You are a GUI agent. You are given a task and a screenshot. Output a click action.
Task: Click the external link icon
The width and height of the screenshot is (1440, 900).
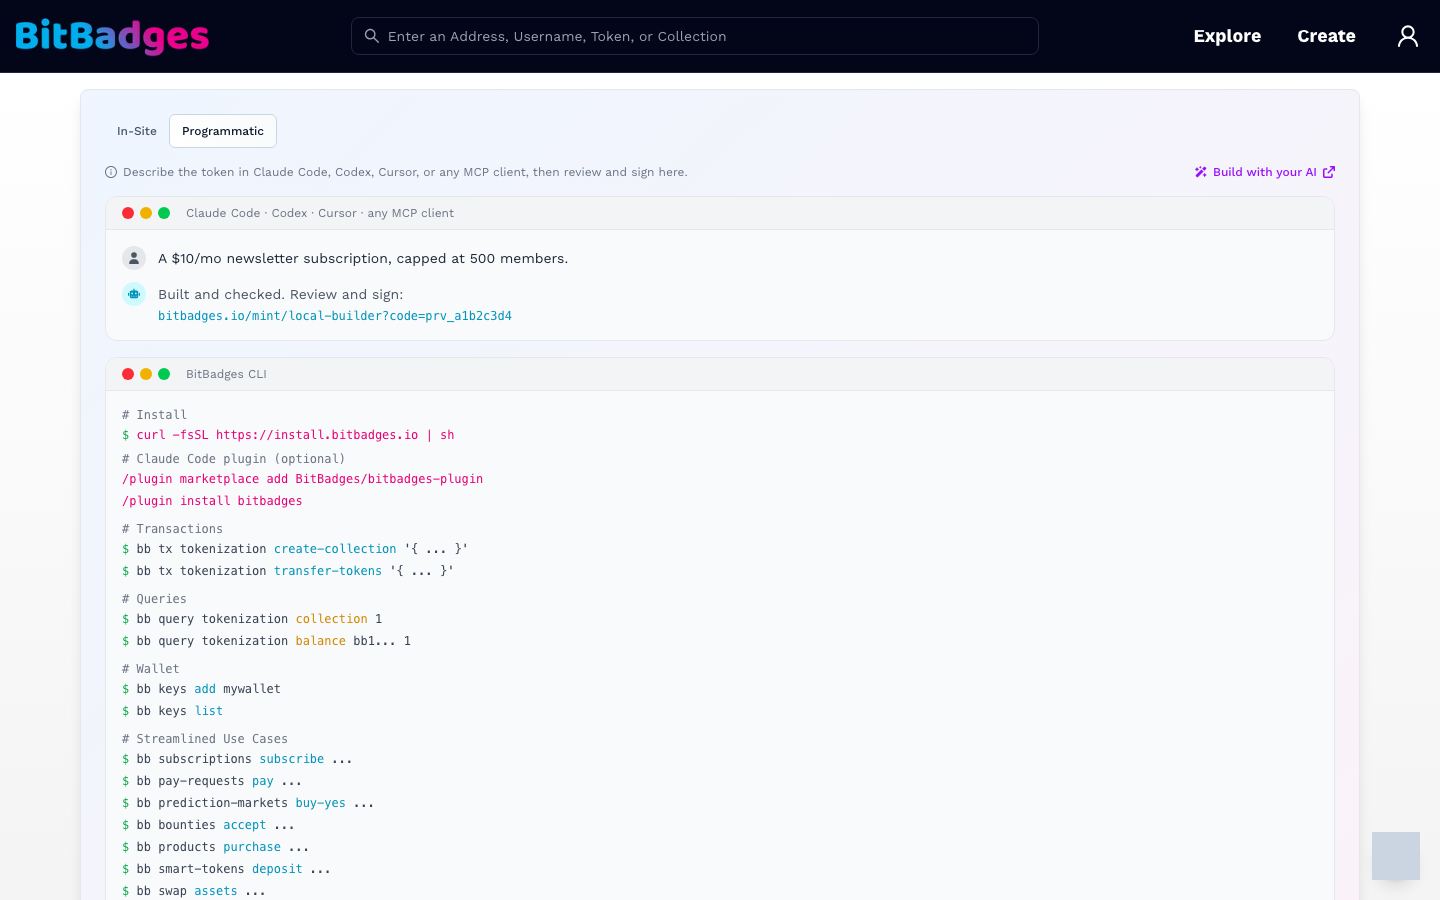1329,172
